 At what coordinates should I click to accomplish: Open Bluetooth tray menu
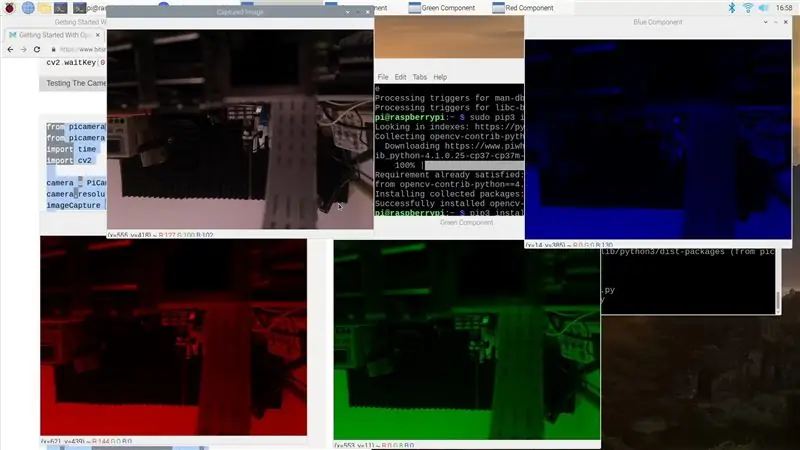732,8
